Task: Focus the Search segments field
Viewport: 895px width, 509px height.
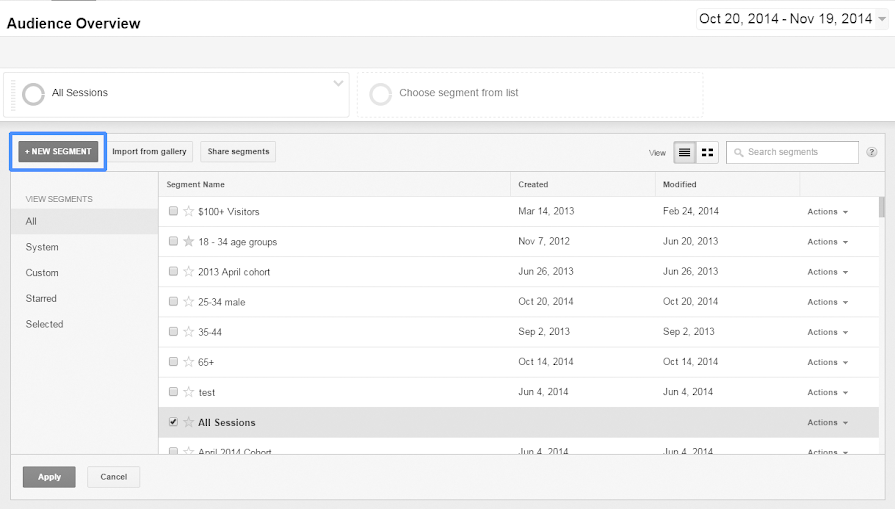Action: (799, 152)
